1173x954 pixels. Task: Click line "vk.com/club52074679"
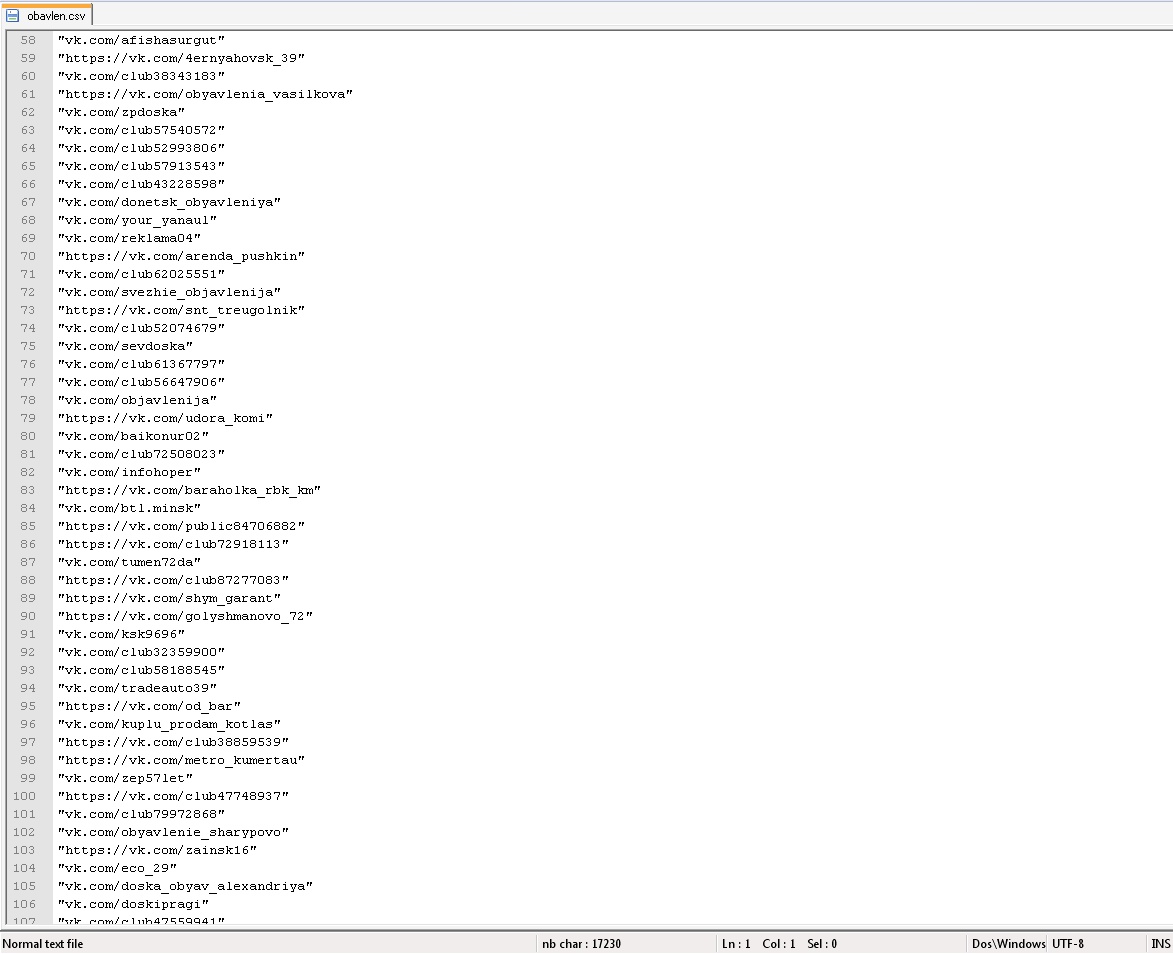click(141, 328)
